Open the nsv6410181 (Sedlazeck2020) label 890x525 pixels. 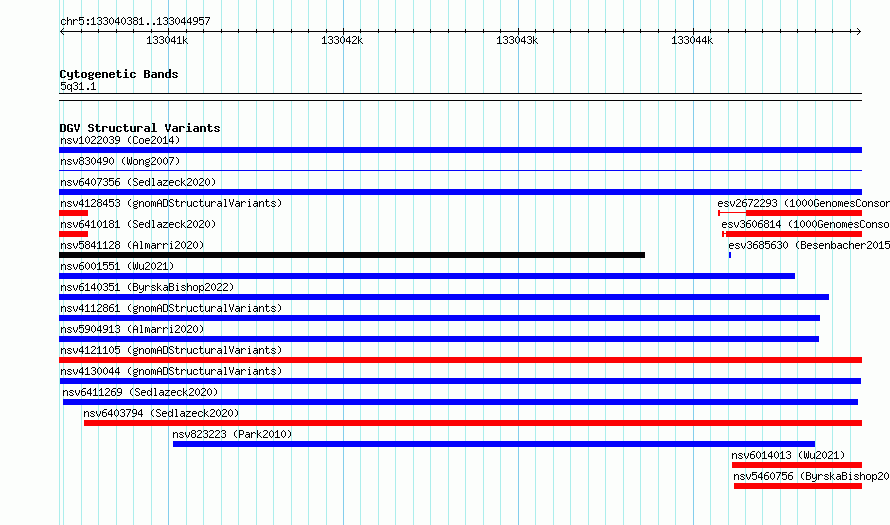point(138,224)
